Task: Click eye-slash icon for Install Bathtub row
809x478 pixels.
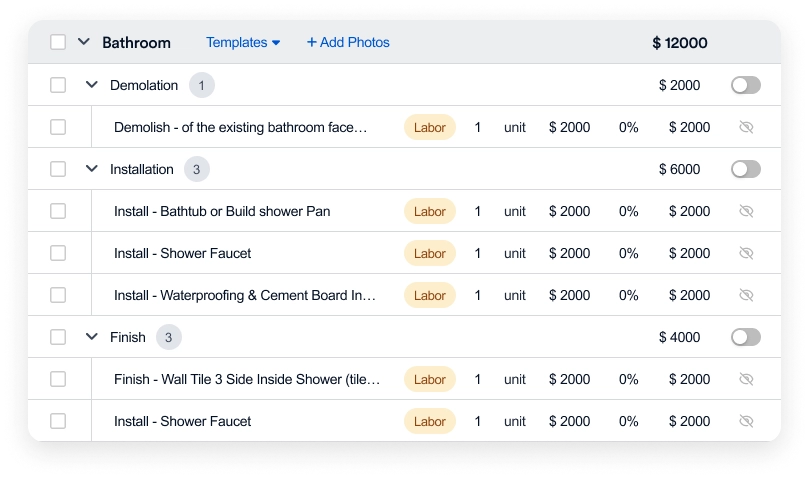Action: point(745,211)
